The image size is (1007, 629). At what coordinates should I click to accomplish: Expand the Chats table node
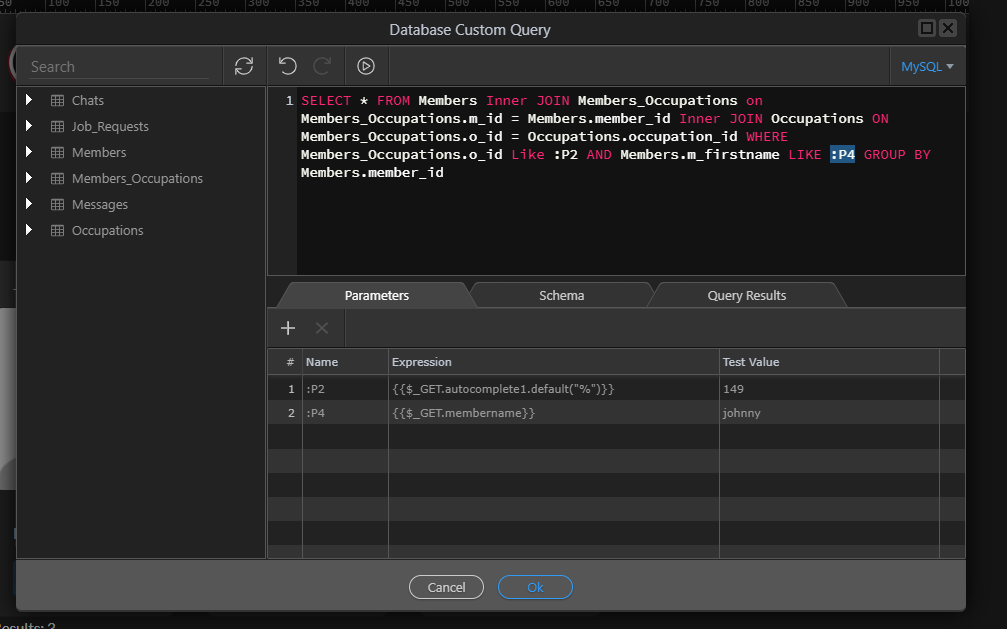(29, 100)
